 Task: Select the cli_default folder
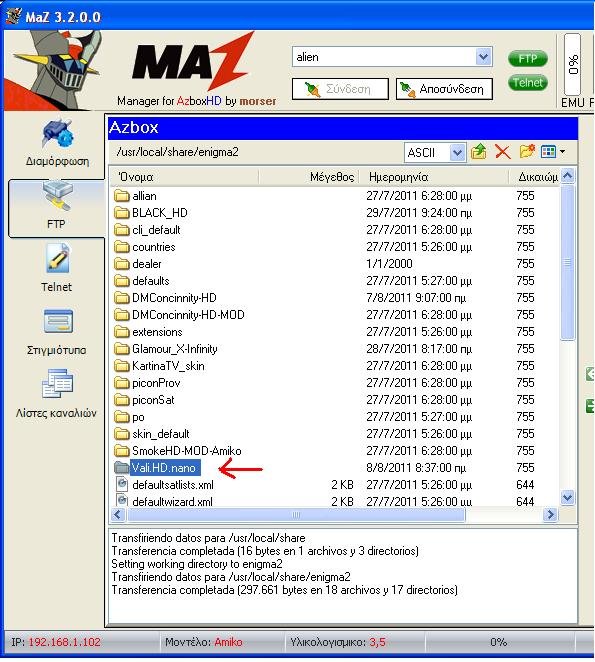(147, 230)
